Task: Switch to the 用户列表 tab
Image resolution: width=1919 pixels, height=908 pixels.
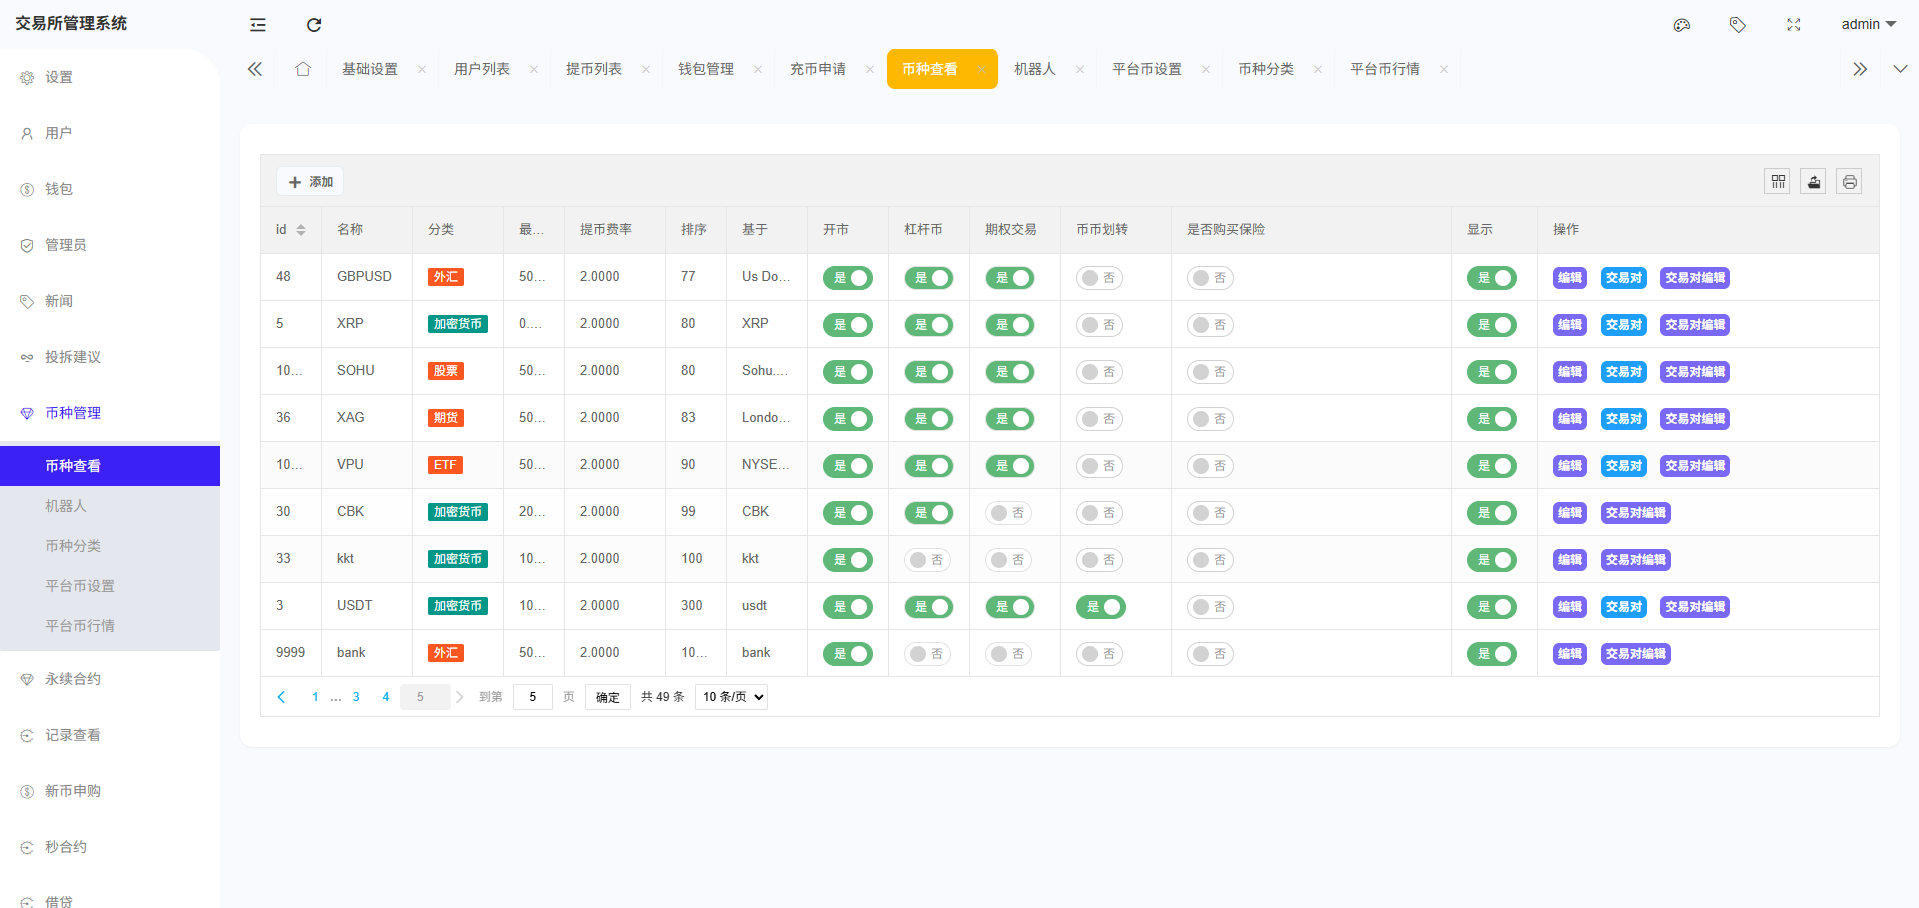Action: (x=482, y=69)
